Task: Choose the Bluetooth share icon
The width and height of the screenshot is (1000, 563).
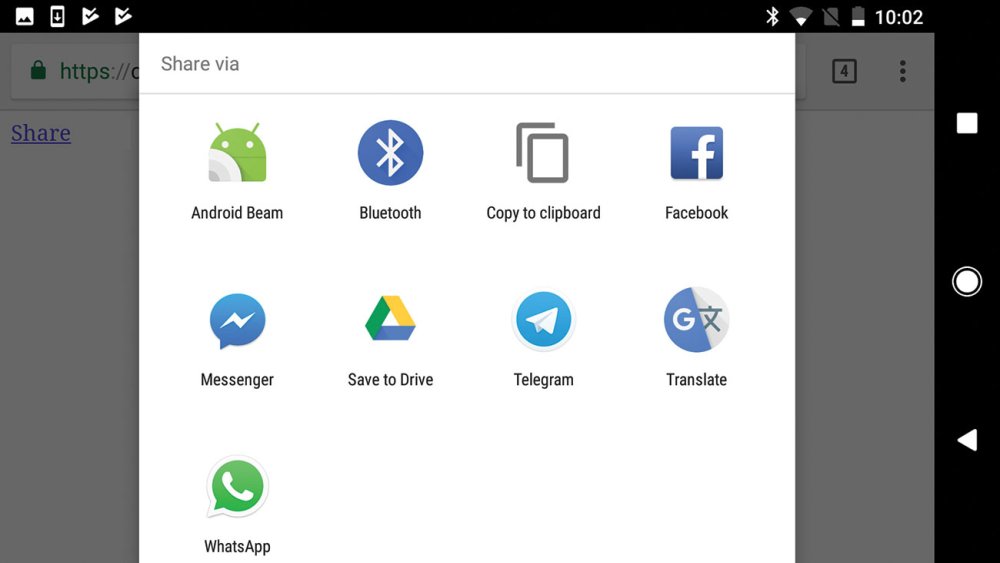Action: coord(390,152)
